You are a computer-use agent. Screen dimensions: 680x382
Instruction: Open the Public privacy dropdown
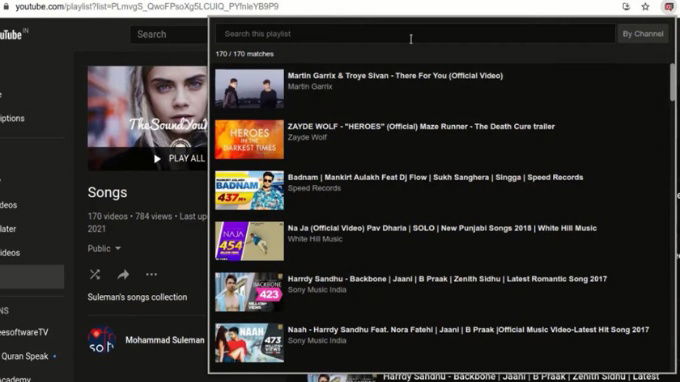tap(104, 248)
